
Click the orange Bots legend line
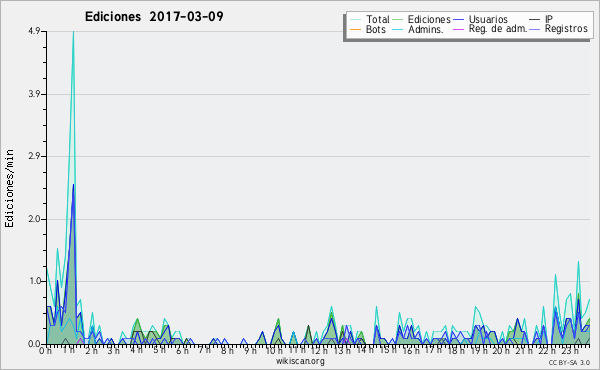[x=355, y=29]
